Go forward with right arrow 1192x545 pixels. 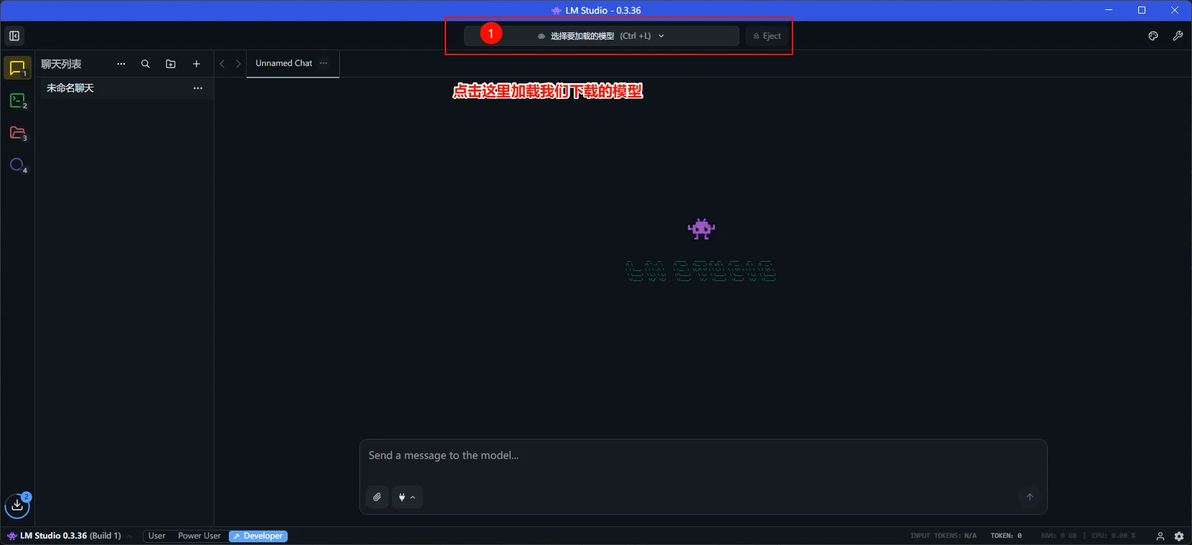tap(238, 64)
